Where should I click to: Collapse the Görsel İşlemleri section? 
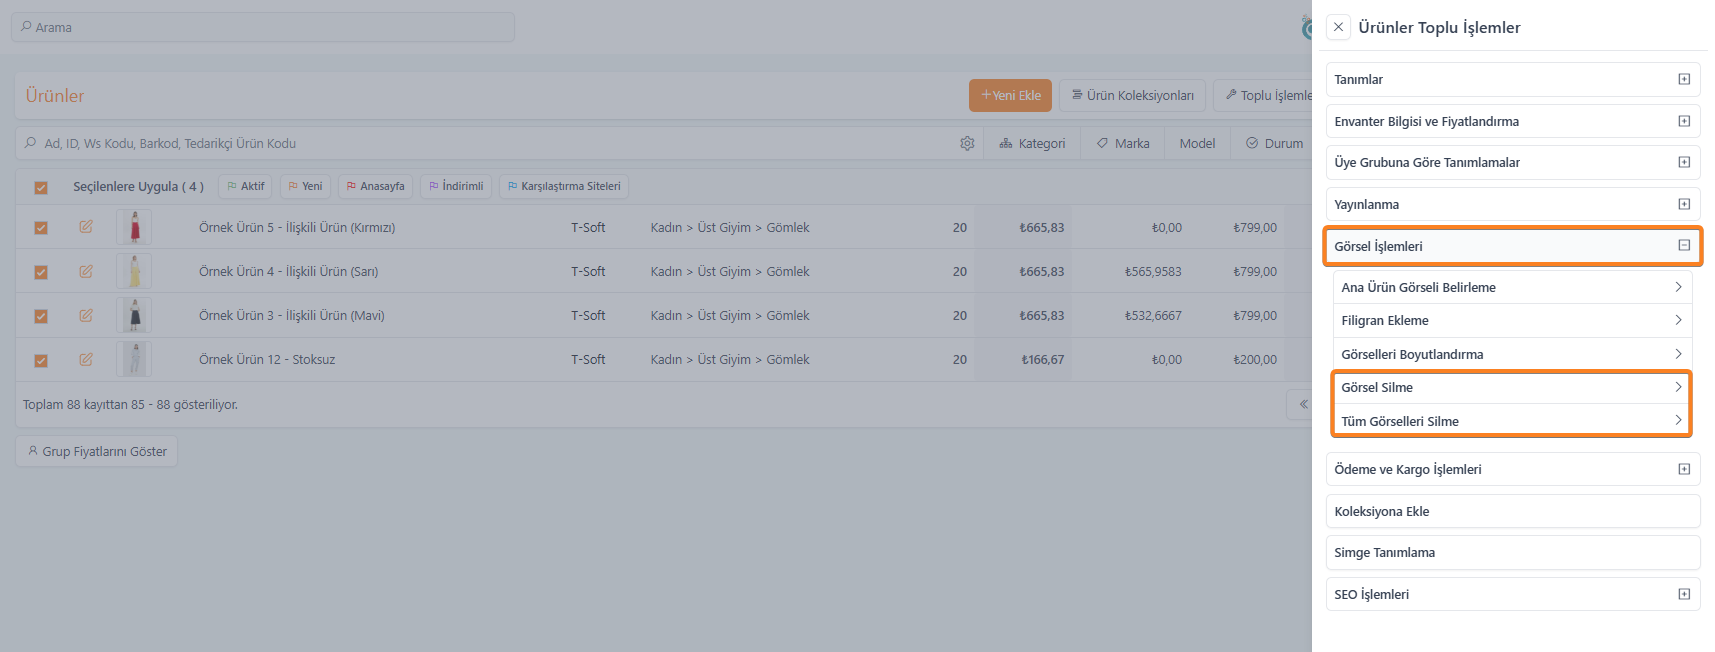(x=1684, y=246)
